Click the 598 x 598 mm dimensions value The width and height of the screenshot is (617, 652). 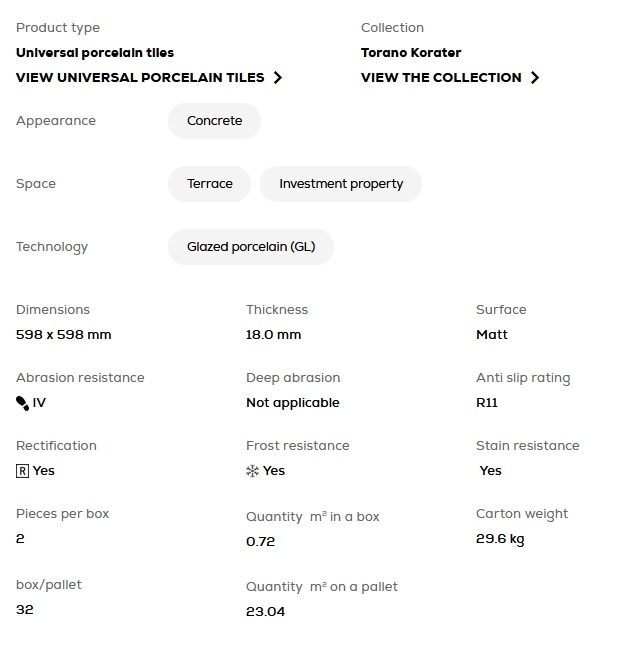tap(64, 335)
